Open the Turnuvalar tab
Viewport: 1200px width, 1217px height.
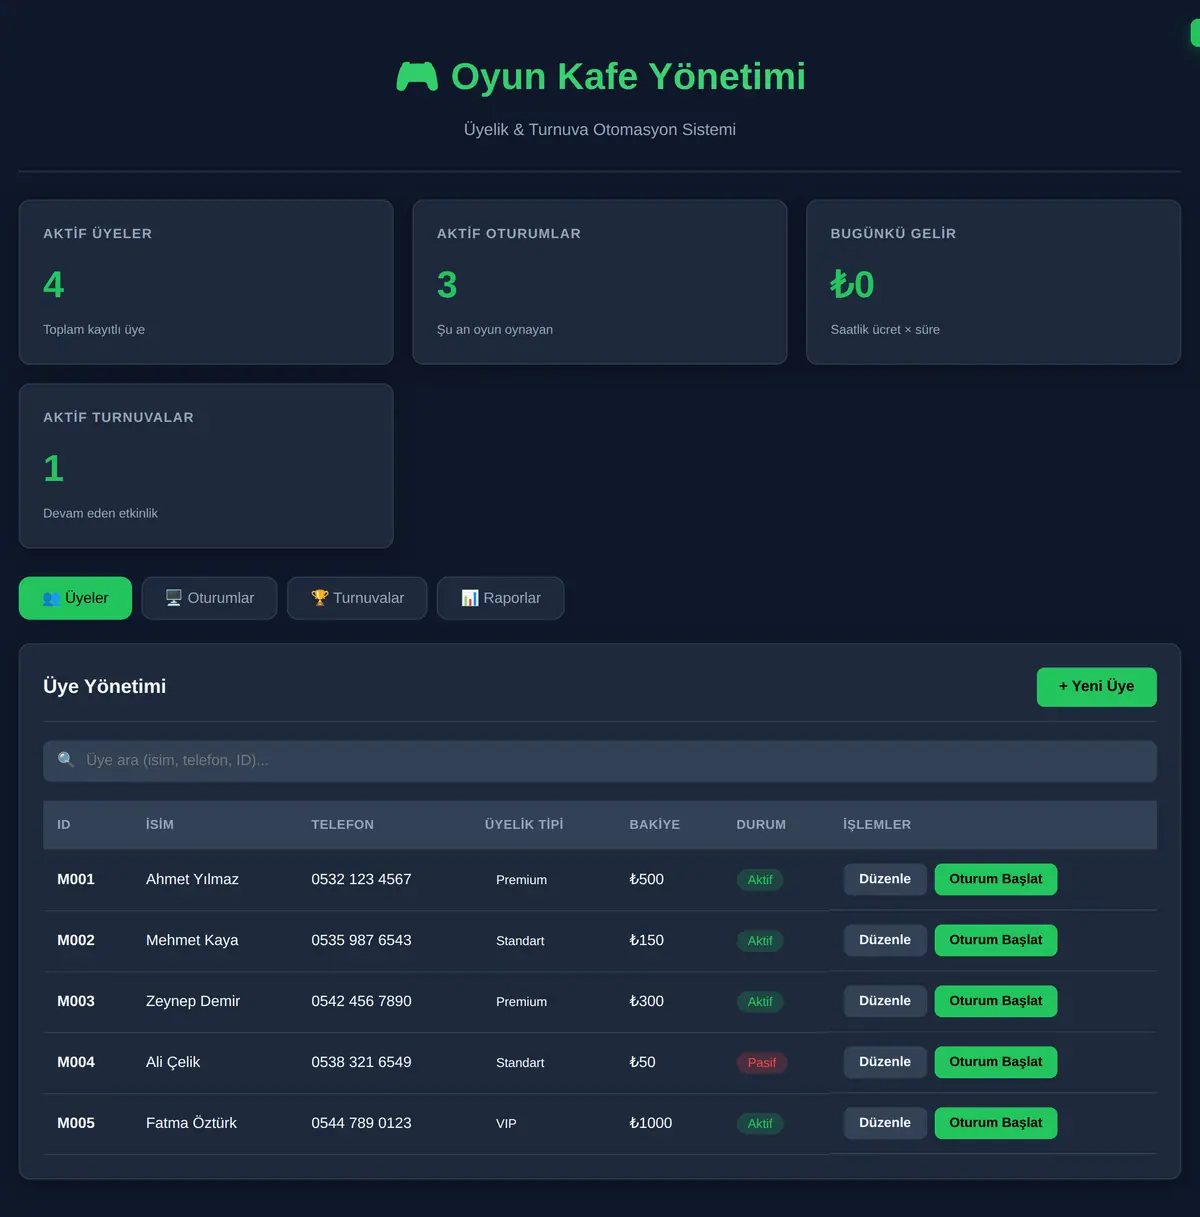click(x=357, y=598)
